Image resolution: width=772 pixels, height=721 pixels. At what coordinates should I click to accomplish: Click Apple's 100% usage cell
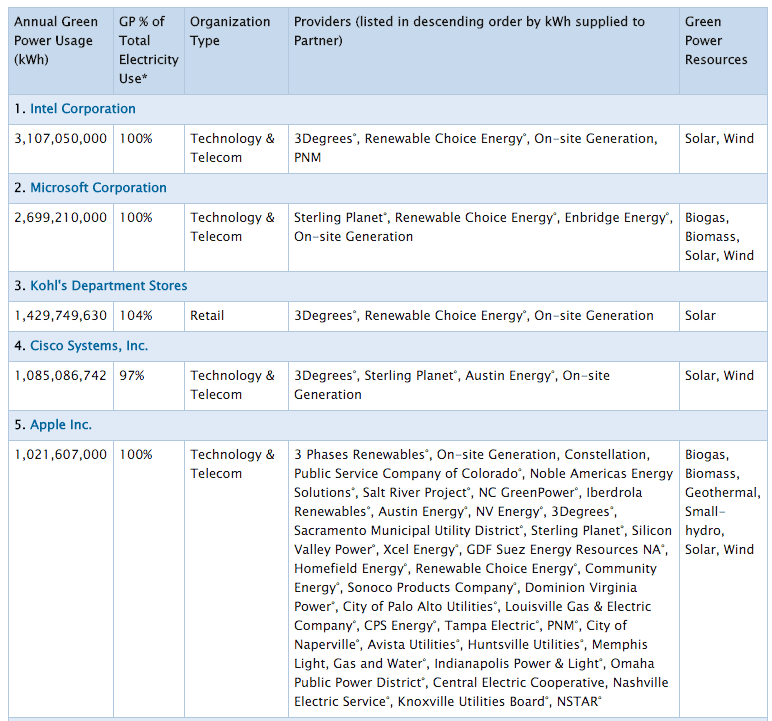(x=149, y=579)
